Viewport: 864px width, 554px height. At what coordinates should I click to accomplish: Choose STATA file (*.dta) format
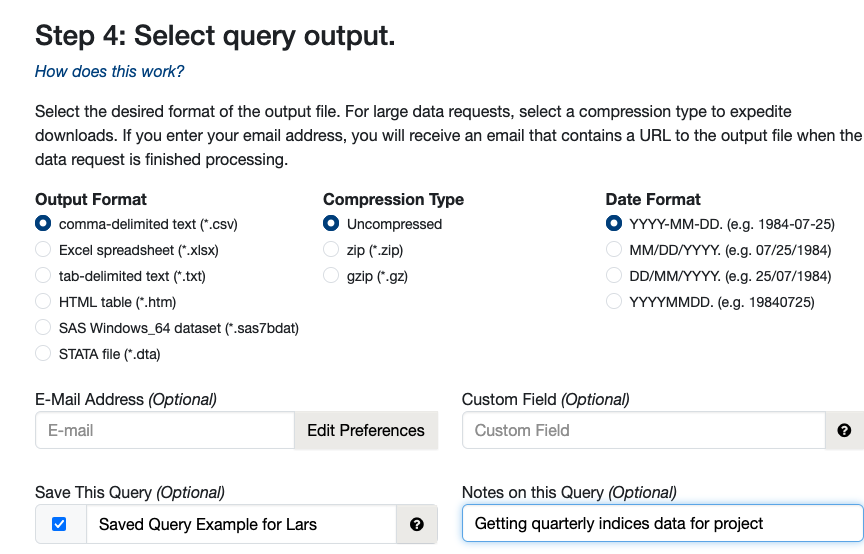coord(43,354)
